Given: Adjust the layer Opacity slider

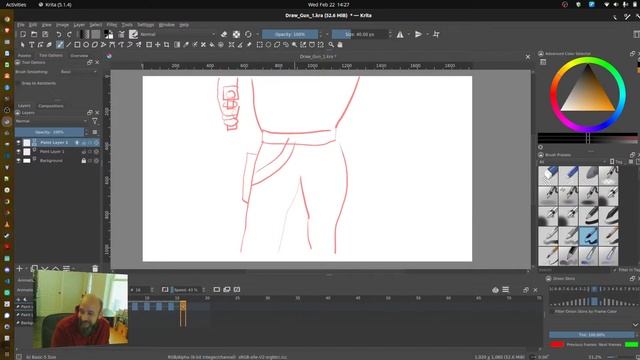Looking at the screenshot, I should point(49,132).
